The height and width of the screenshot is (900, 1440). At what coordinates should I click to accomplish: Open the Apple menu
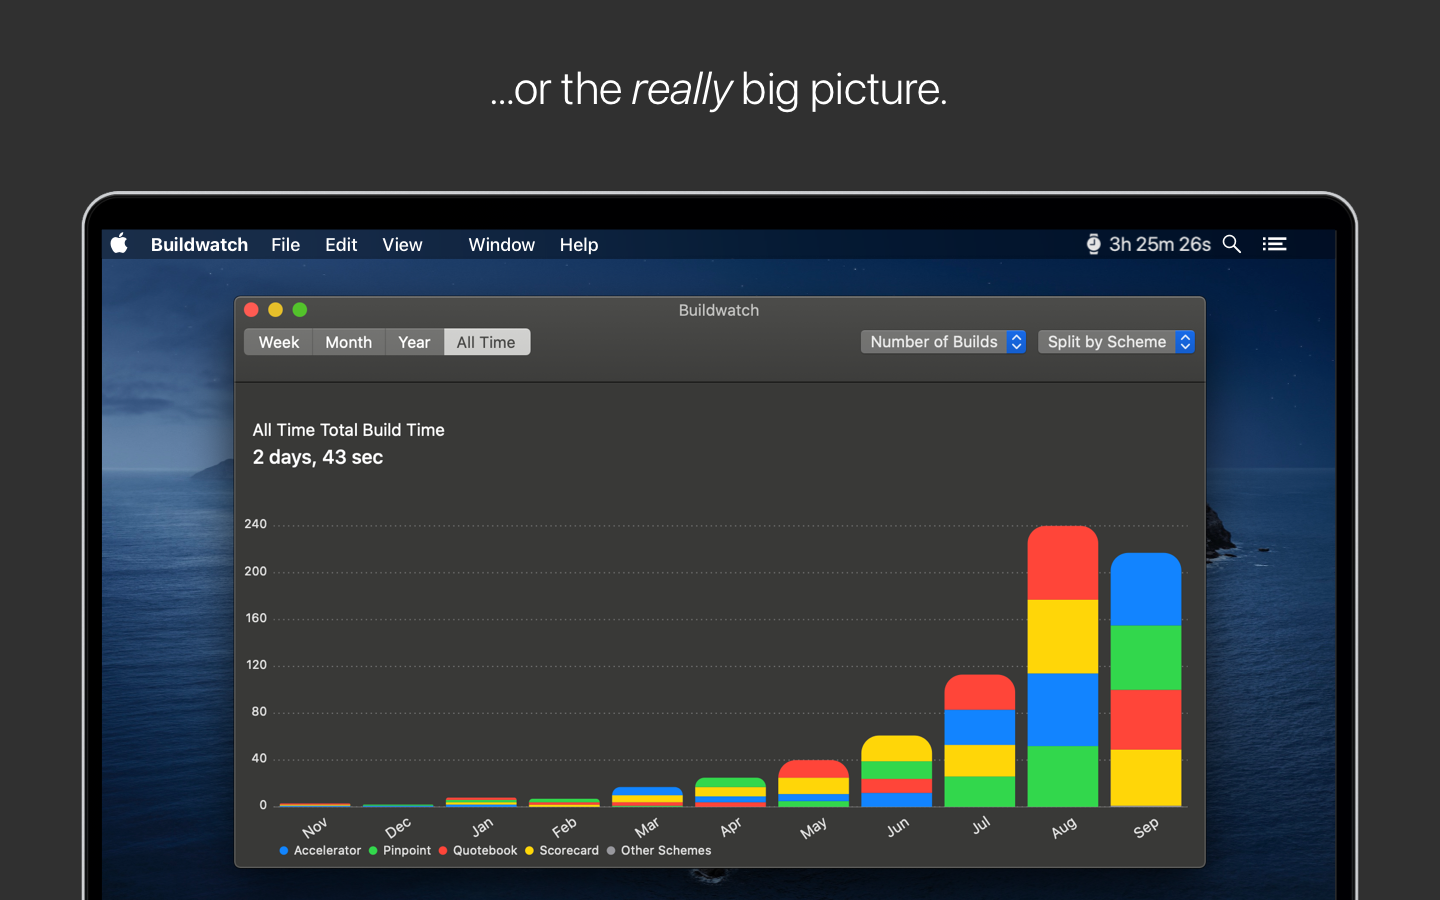pyautogui.click(x=119, y=243)
